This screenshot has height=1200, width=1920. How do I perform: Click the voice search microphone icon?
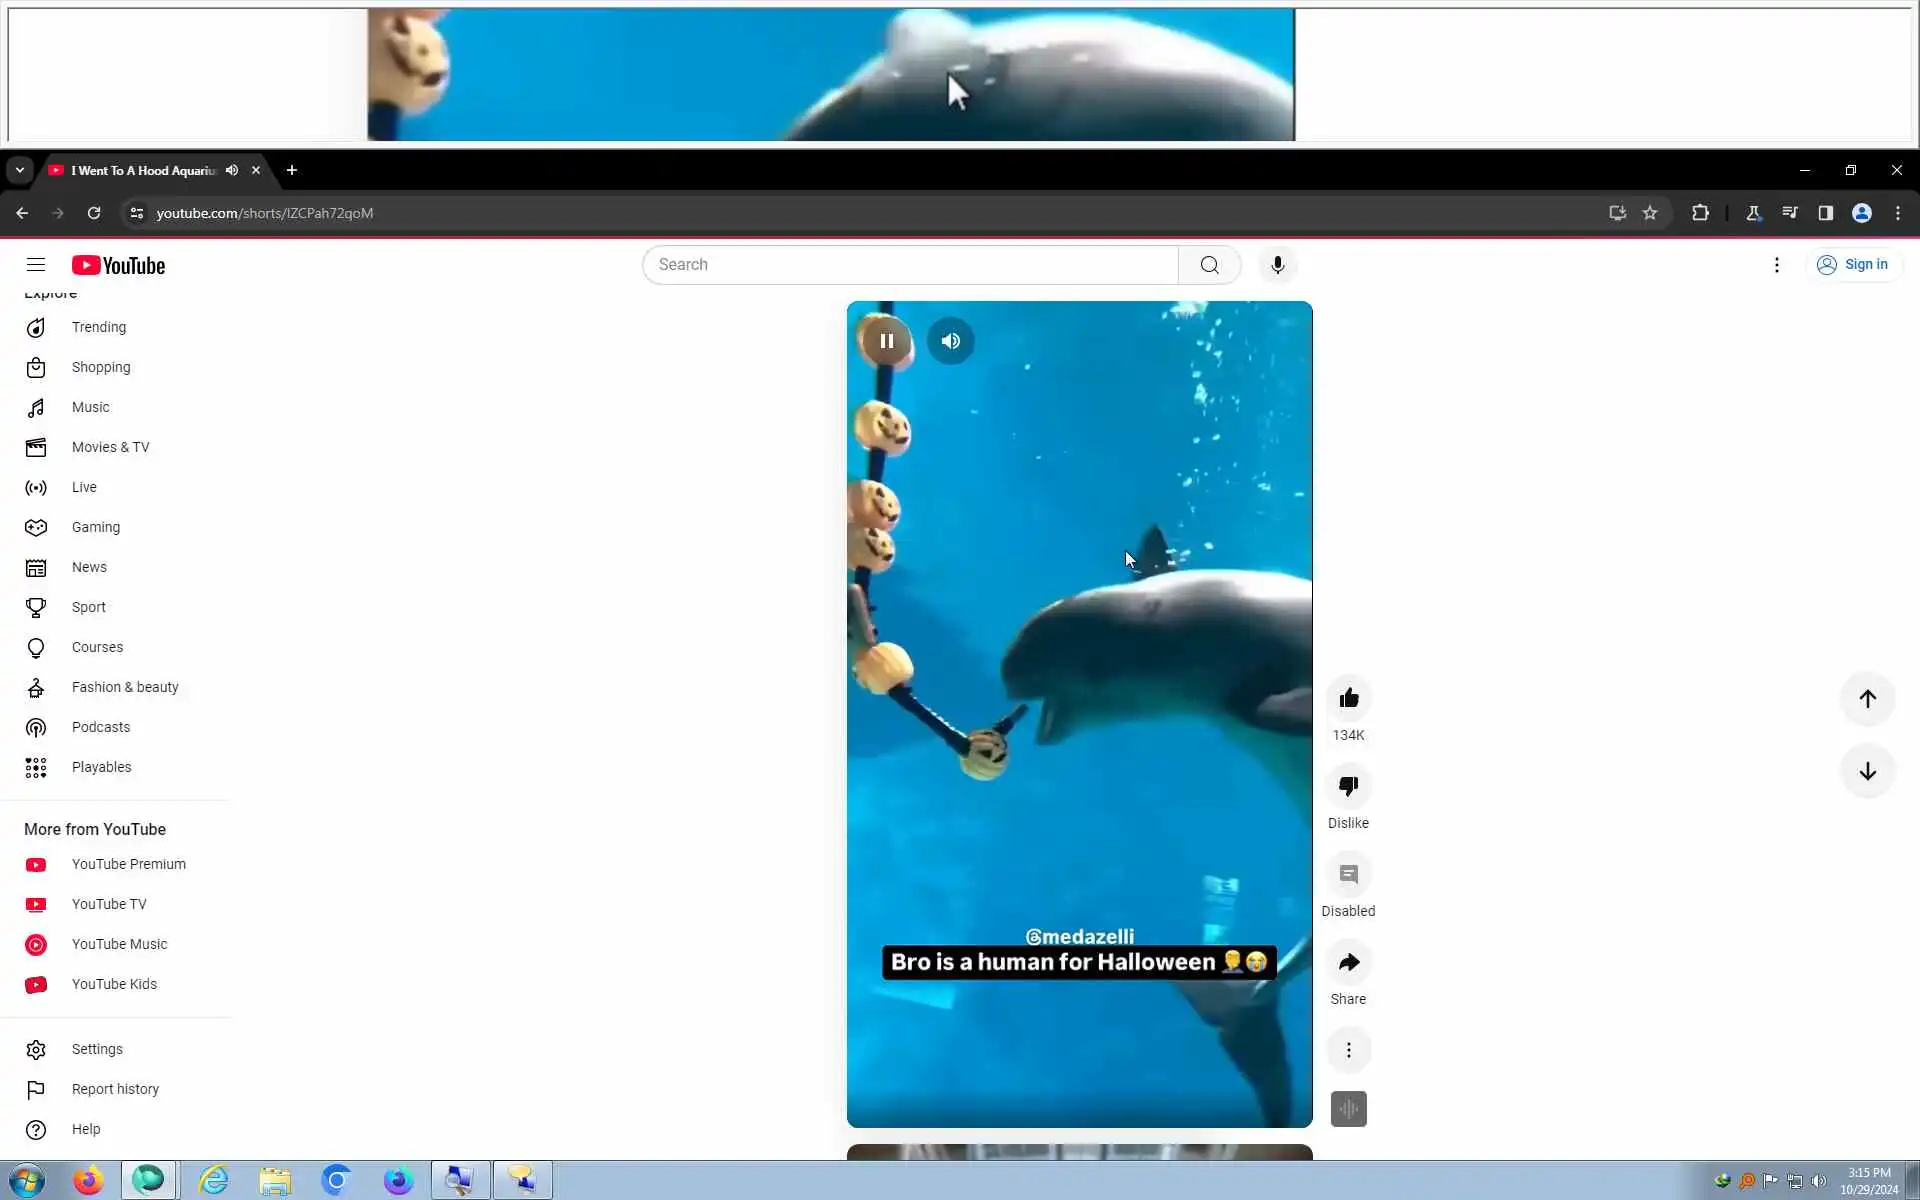coord(1277,265)
